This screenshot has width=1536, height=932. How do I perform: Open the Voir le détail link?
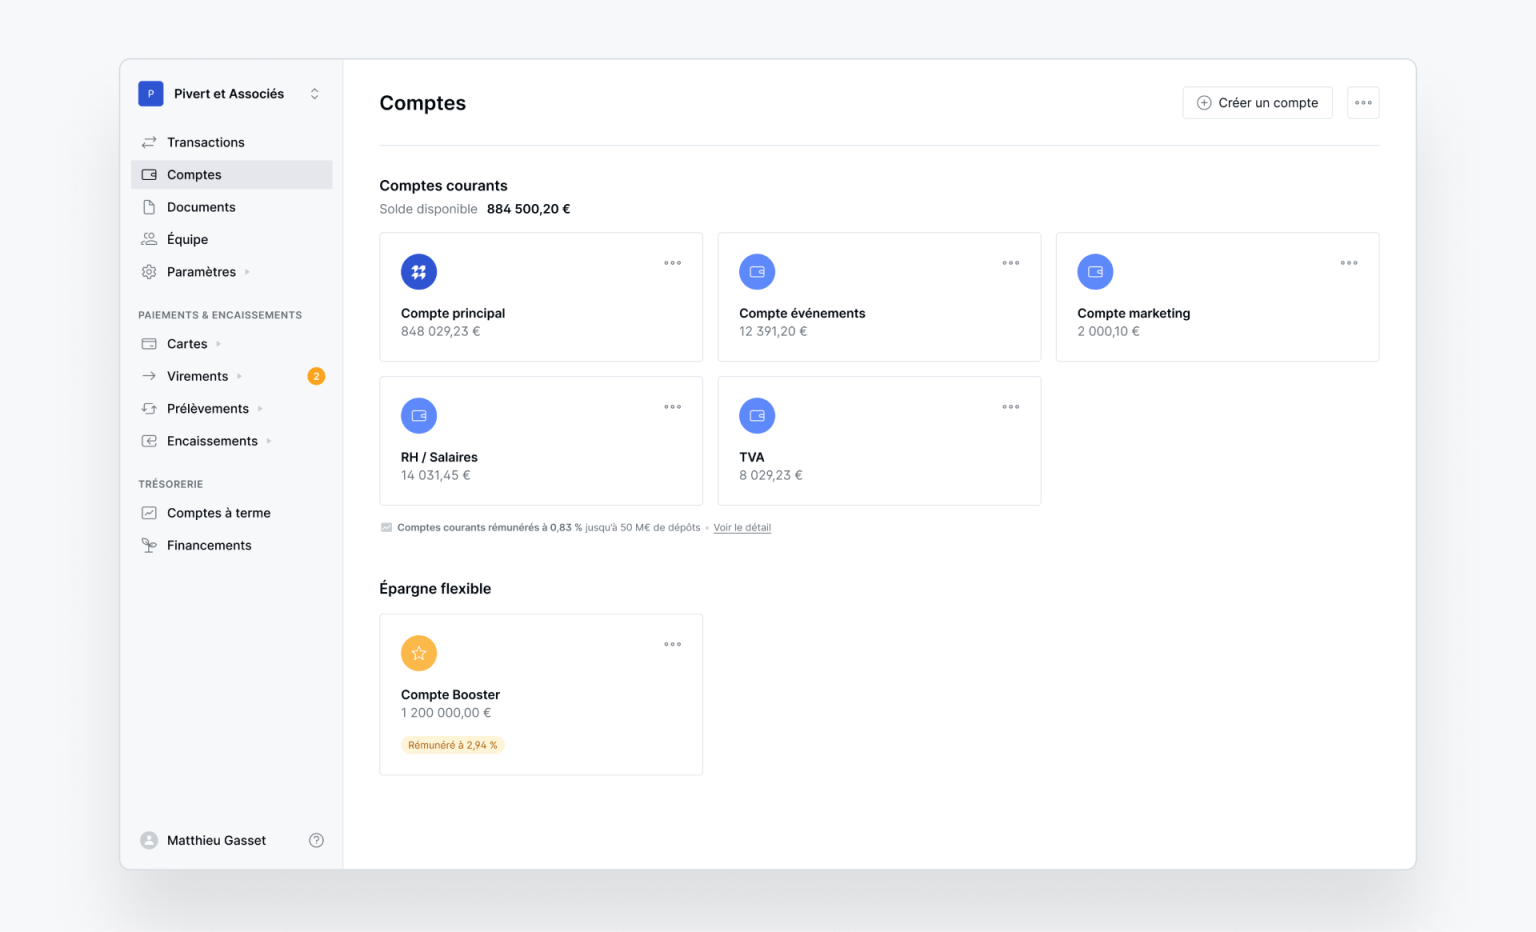click(x=741, y=527)
